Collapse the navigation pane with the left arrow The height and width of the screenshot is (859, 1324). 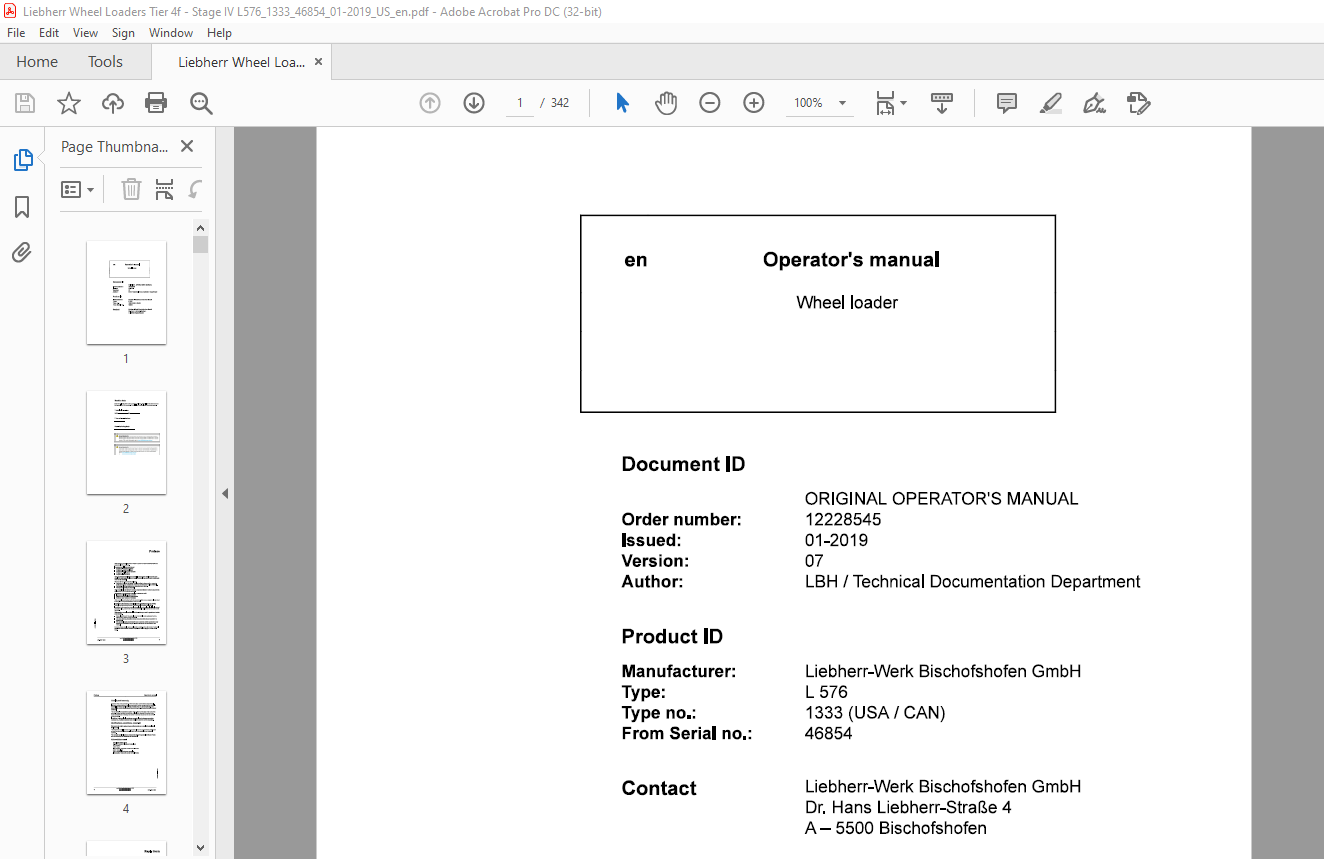[225, 493]
